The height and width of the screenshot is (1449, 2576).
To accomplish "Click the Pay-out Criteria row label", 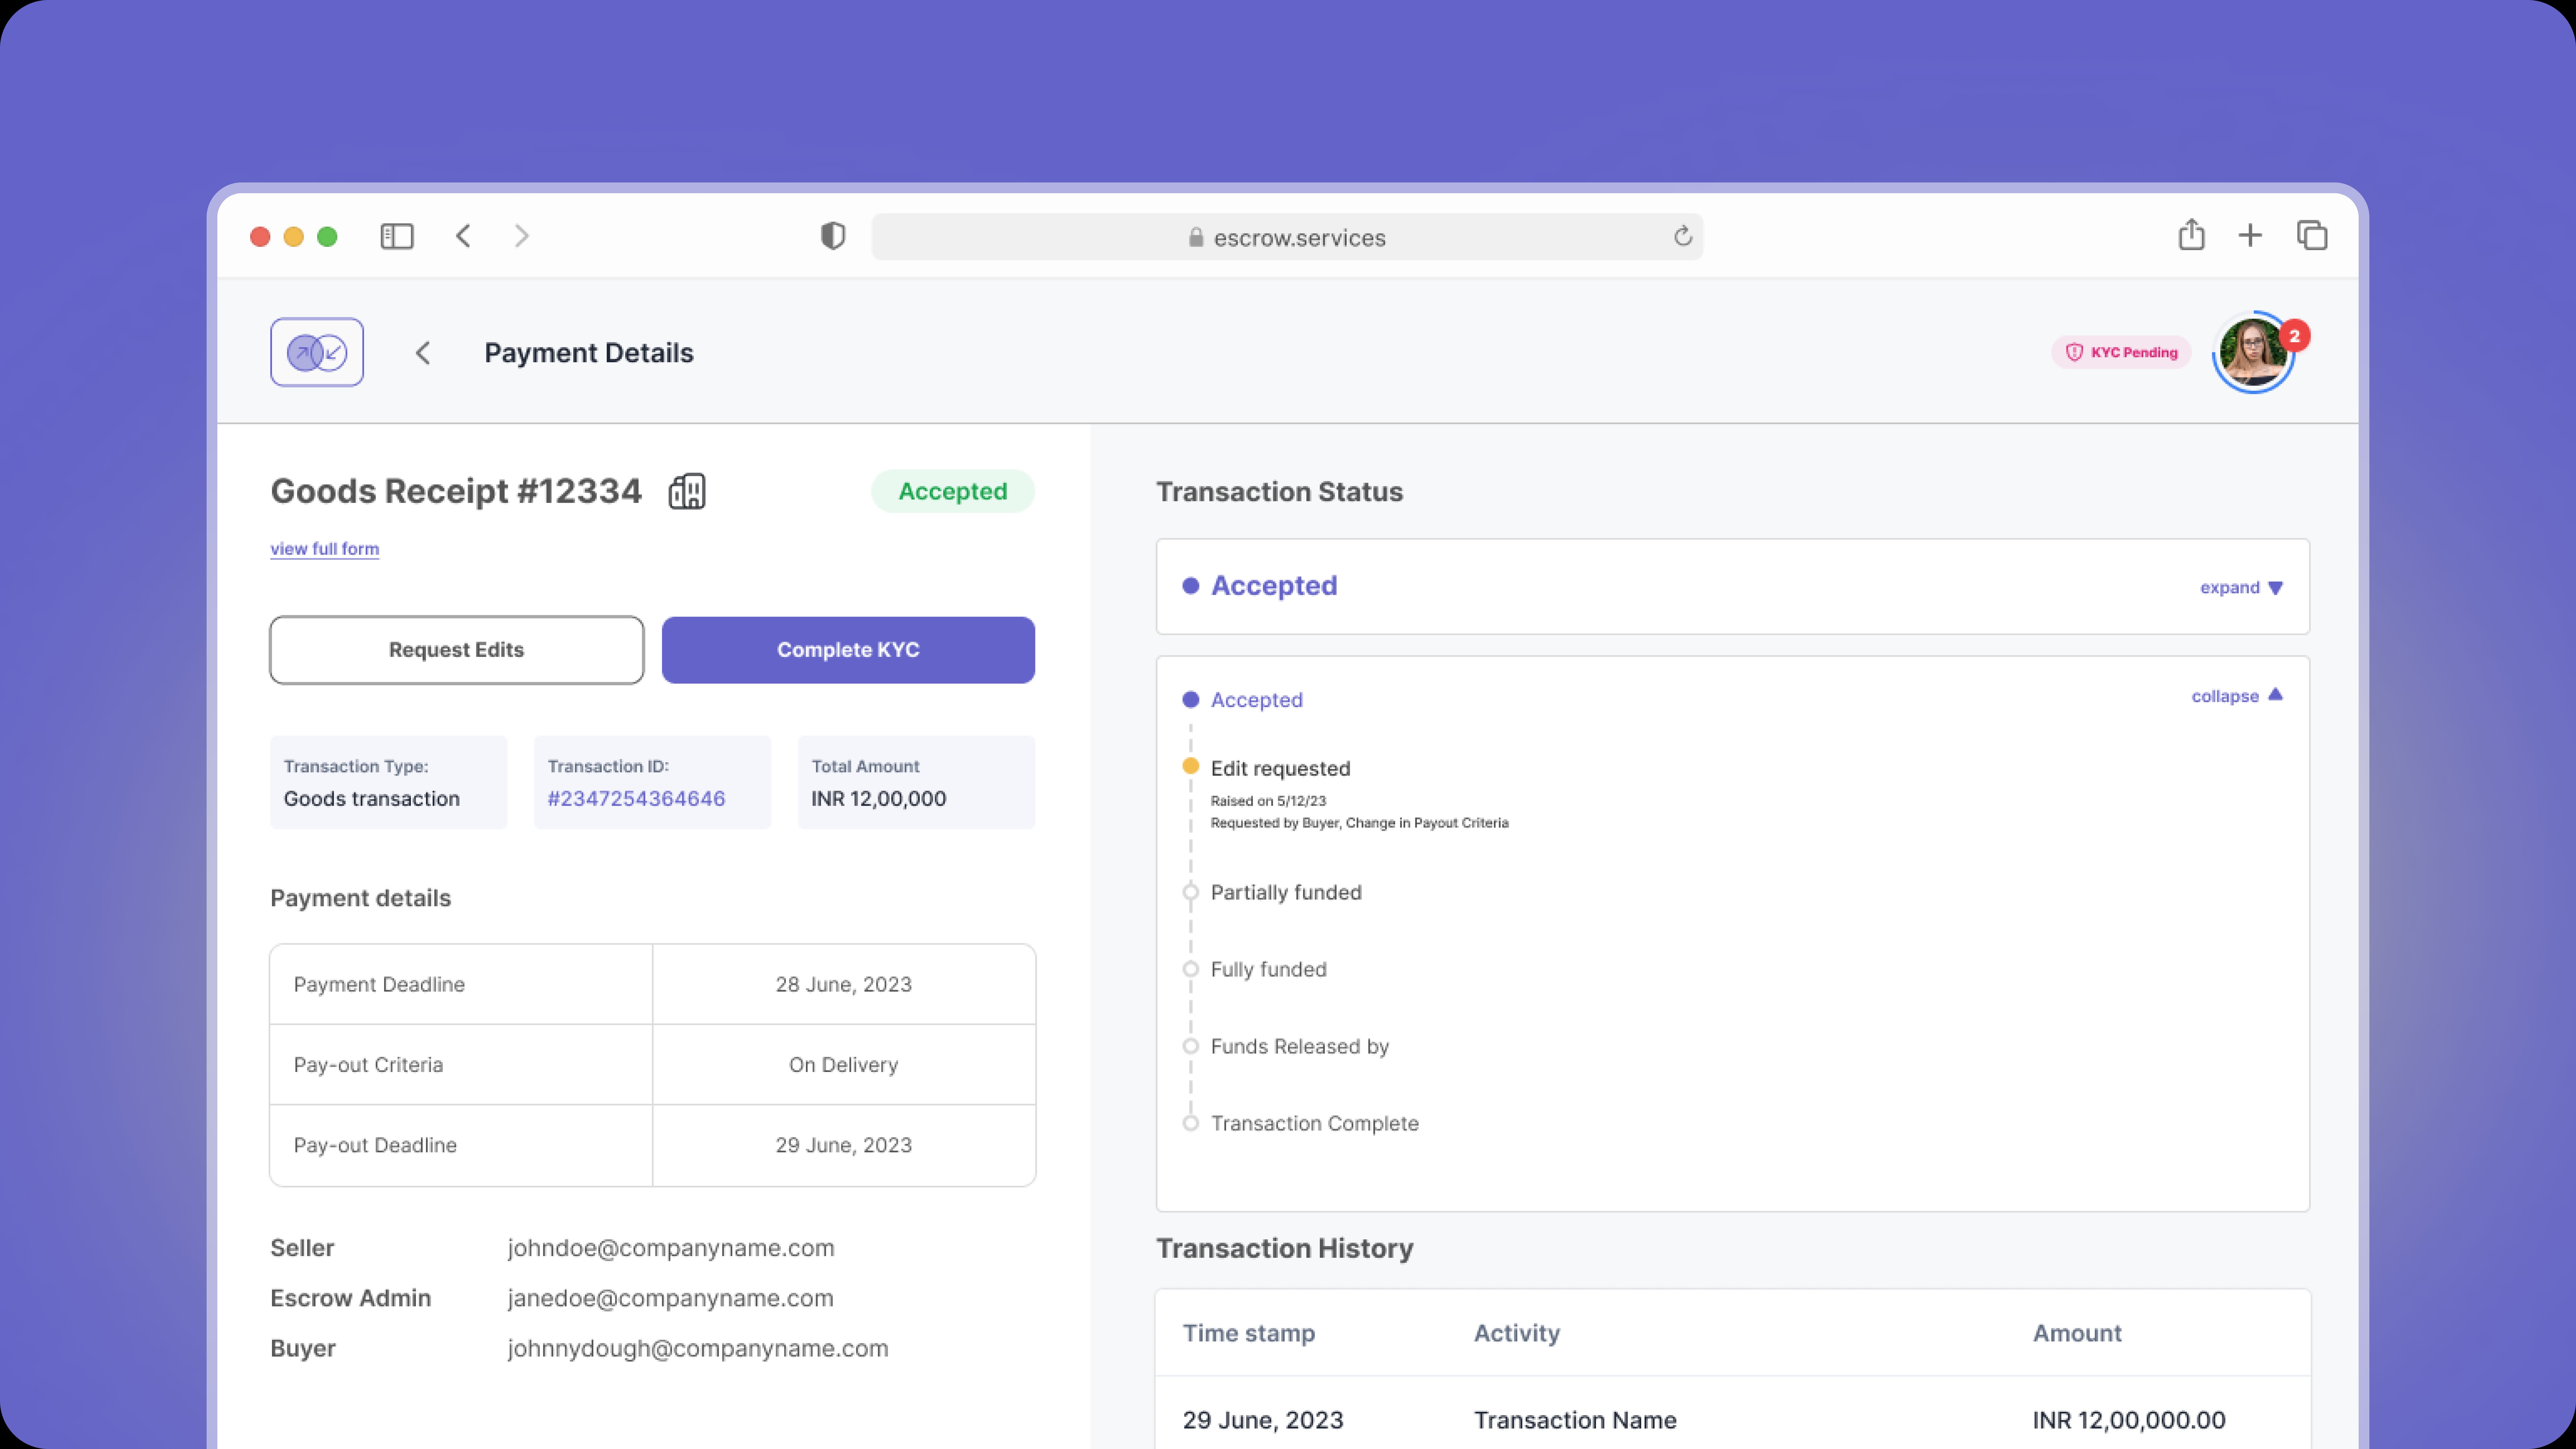I will pyautogui.click(x=368, y=1065).
